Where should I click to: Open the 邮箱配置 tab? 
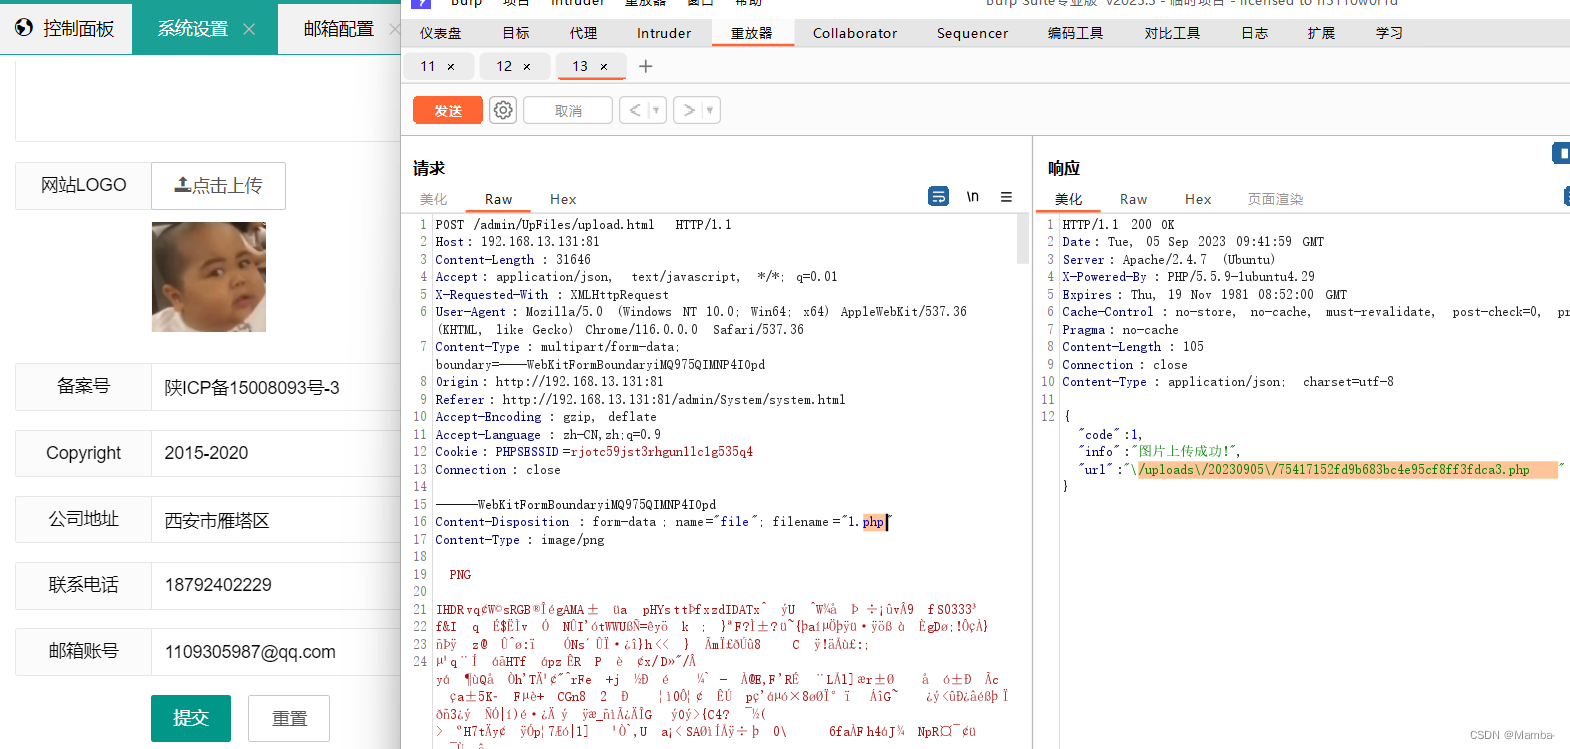click(339, 29)
